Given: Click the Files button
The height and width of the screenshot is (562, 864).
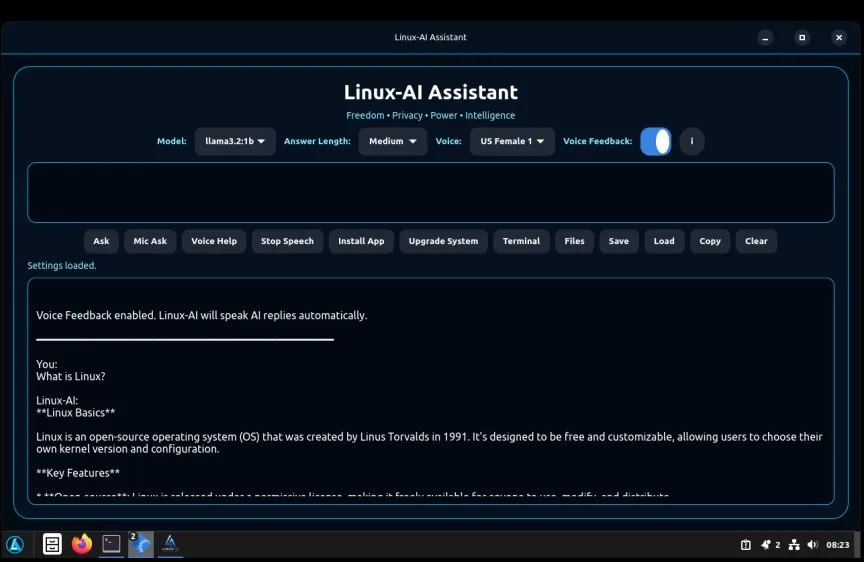Looking at the screenshot, I should tap(574, 241).
